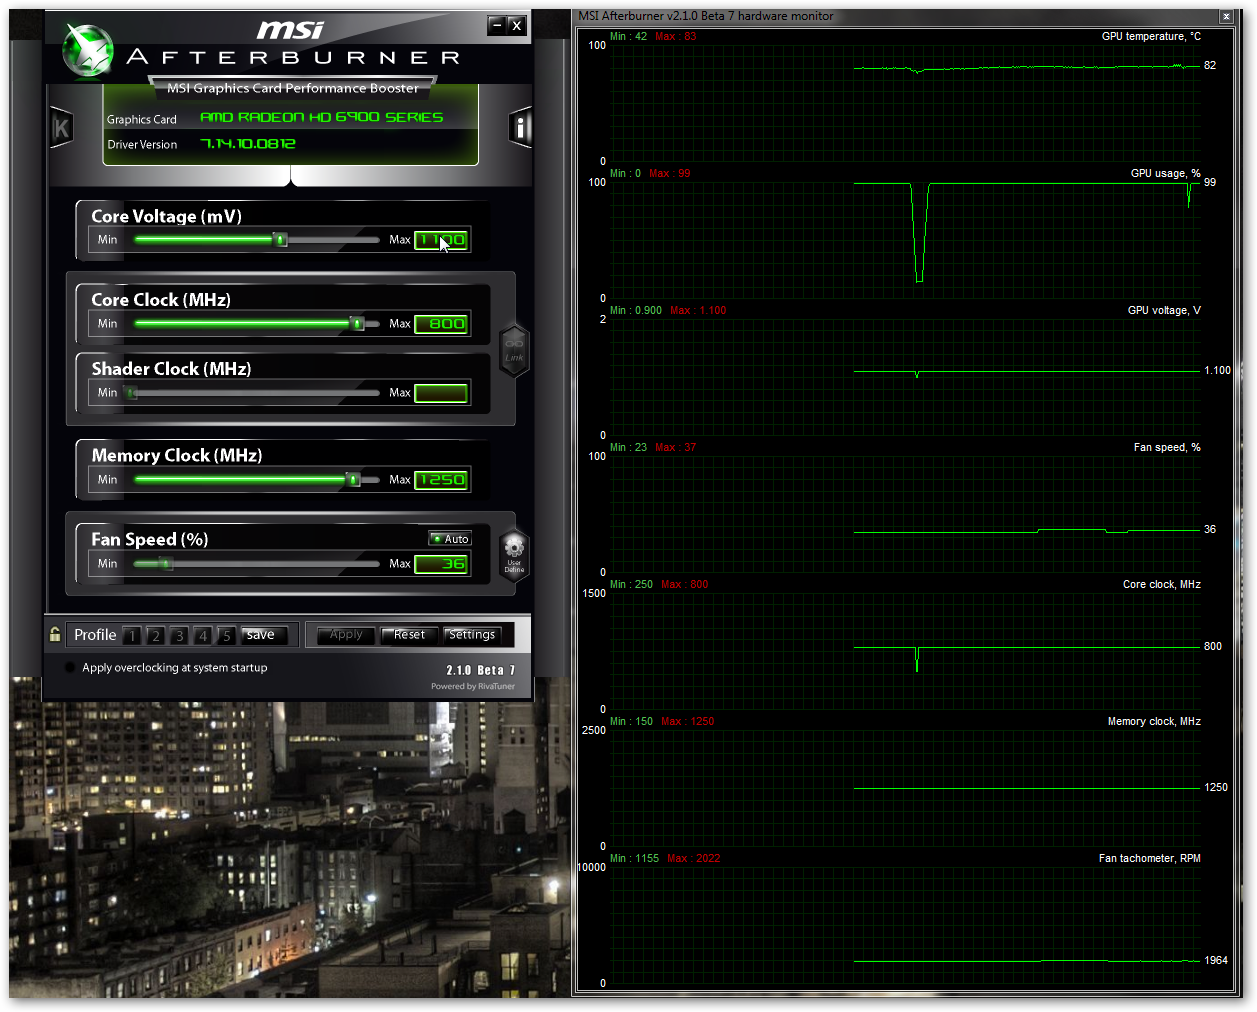The height and width of the screenshot is (1012, 1257).
Task: Click the Core Voltage value field 1100
Action: point(441,240)
